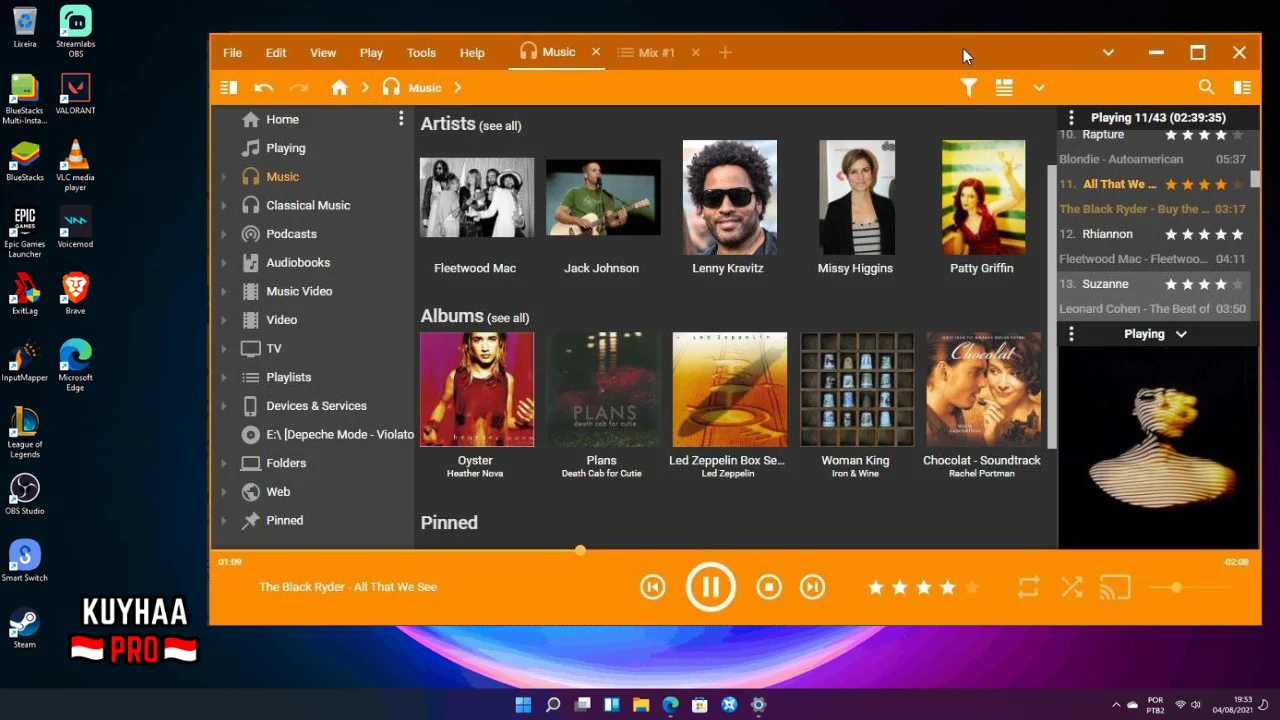Open view options dropdown chevron in toolbar
Viewport: 1280px width, 720px height.
(1039, 88)
